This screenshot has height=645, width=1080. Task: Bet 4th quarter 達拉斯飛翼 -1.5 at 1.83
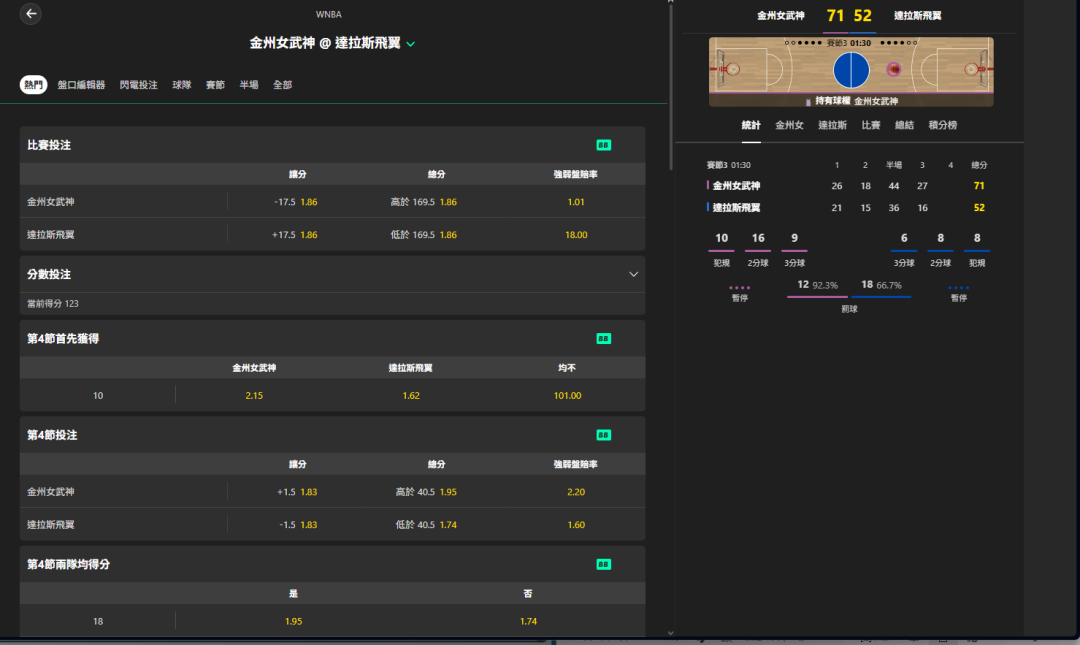297,524
